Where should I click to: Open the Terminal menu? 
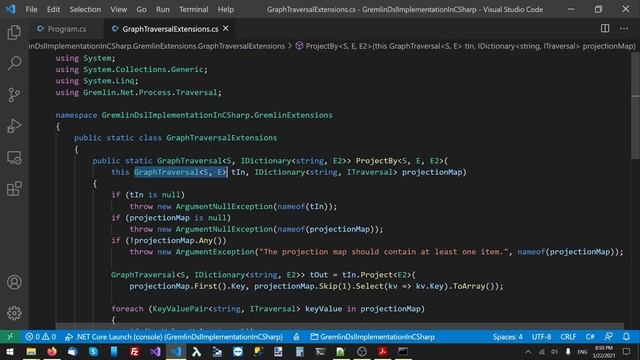[x=193, y=9]
